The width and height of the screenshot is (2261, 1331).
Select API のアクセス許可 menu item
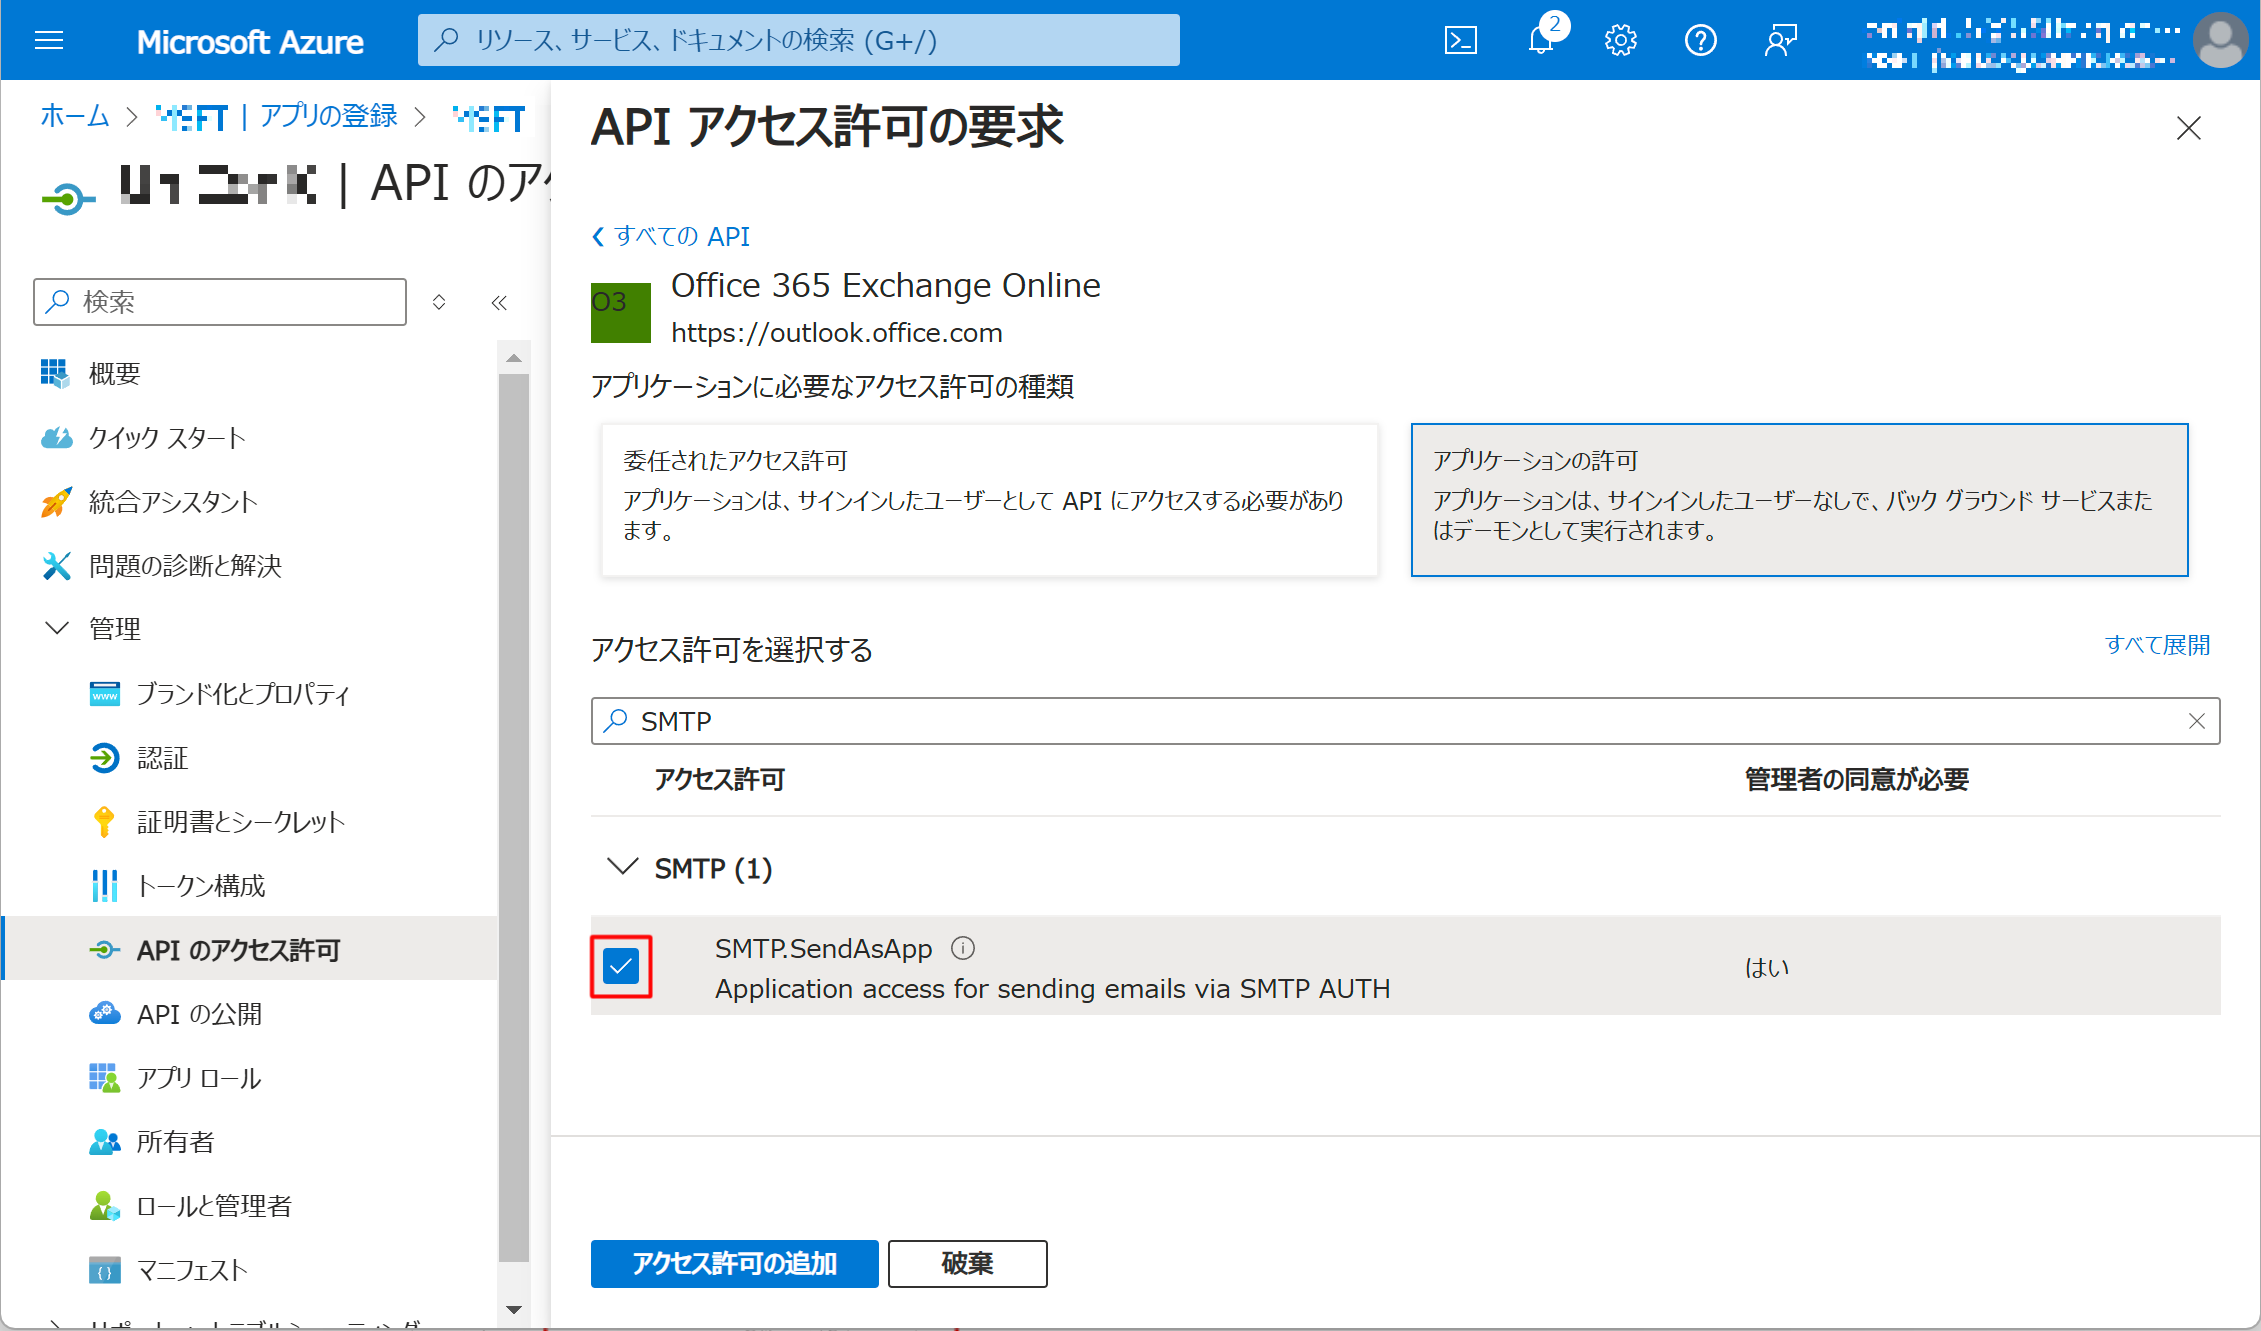coord(250,949)
